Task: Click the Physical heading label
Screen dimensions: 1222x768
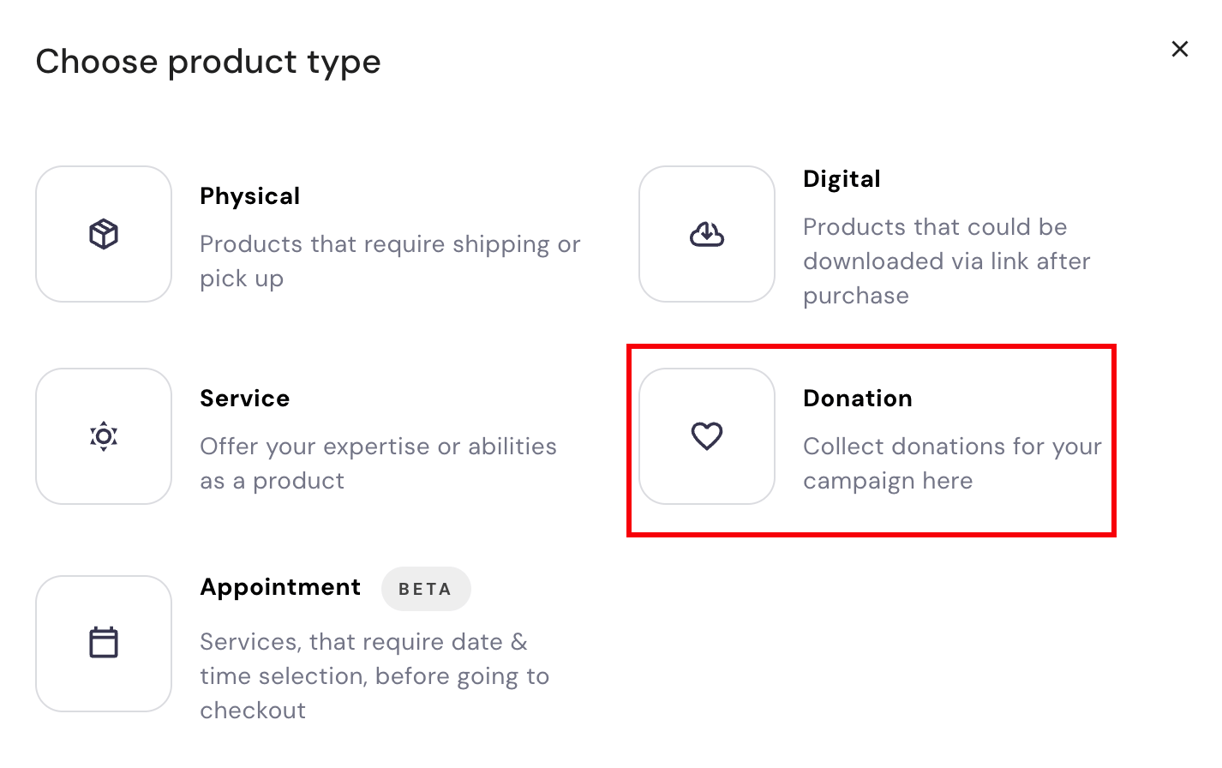Action: [249, 196]
